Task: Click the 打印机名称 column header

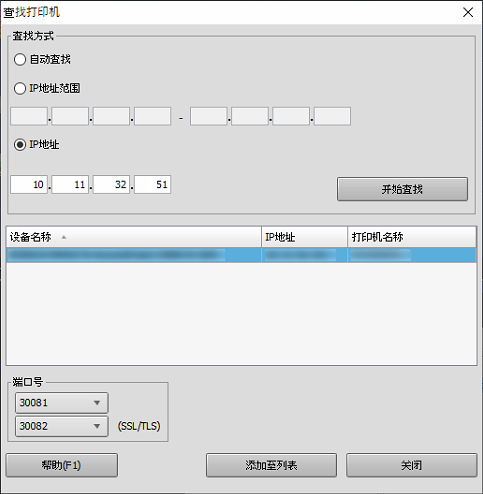Action: coord(412,237)
